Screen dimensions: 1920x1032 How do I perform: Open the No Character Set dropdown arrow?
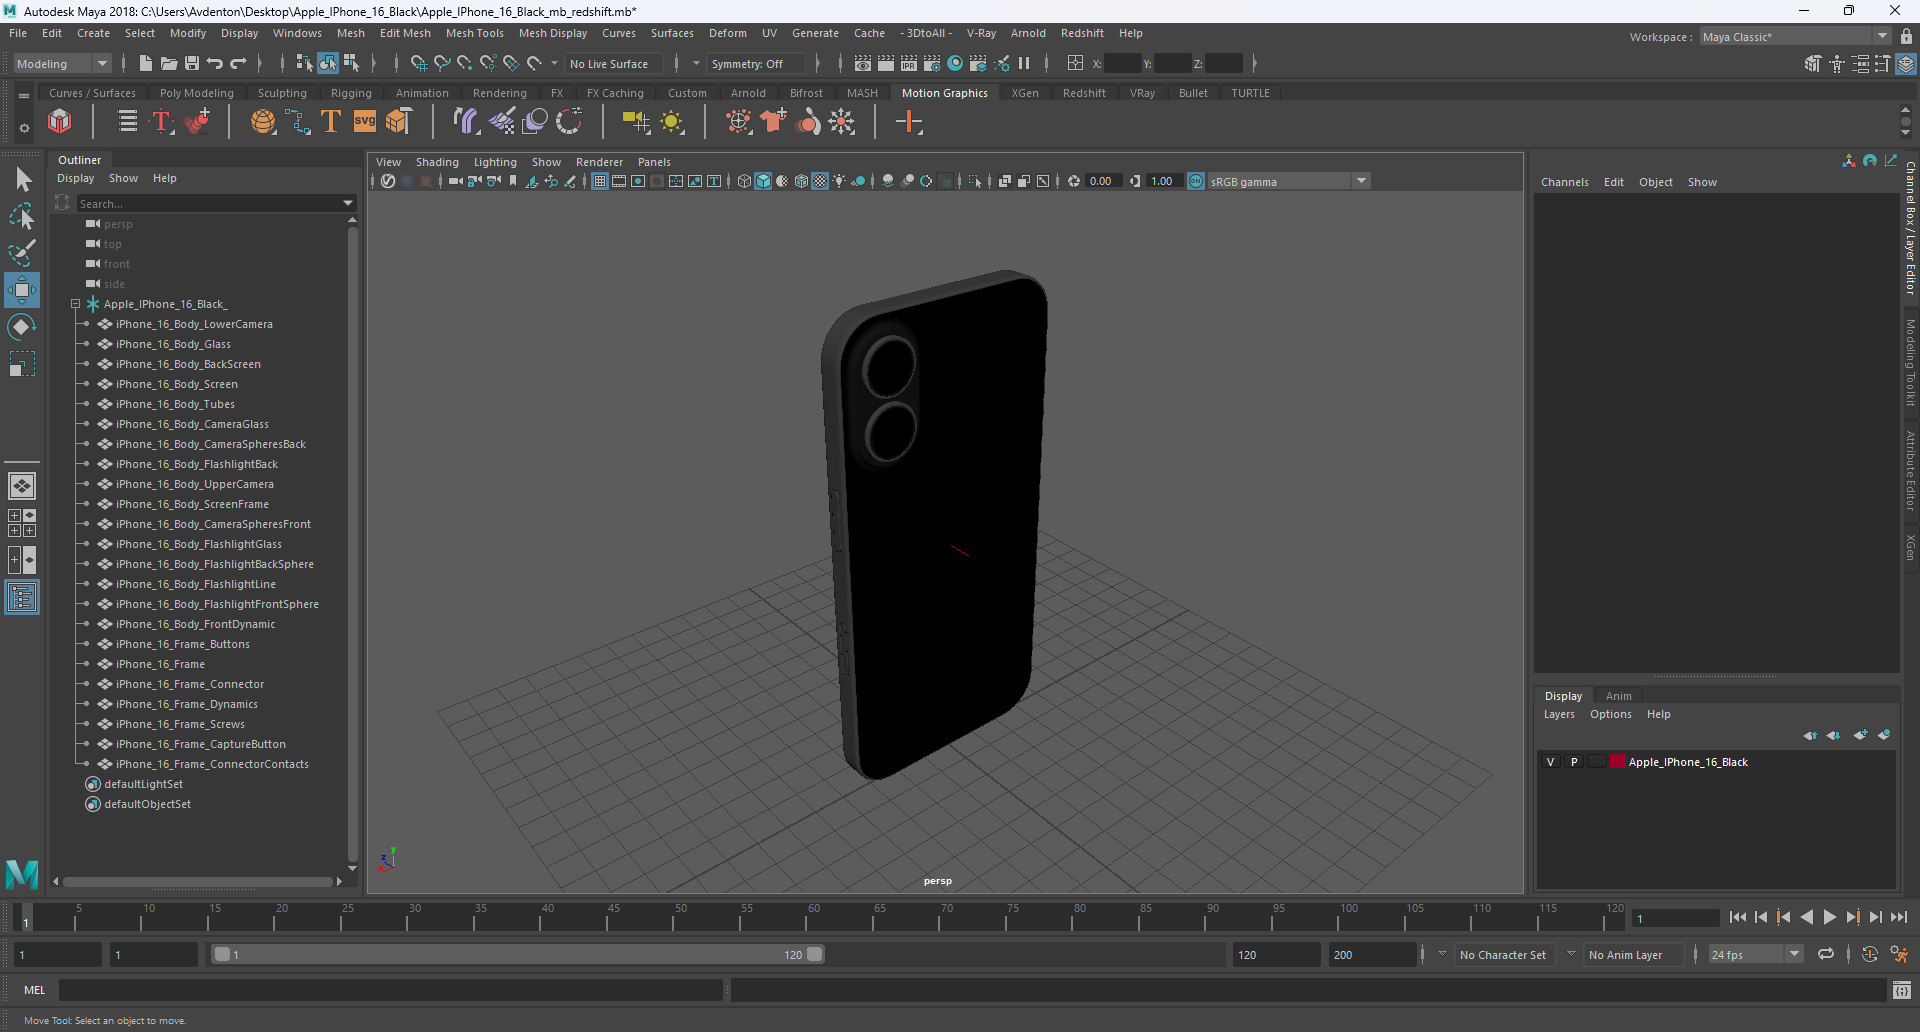point(1442,954)
